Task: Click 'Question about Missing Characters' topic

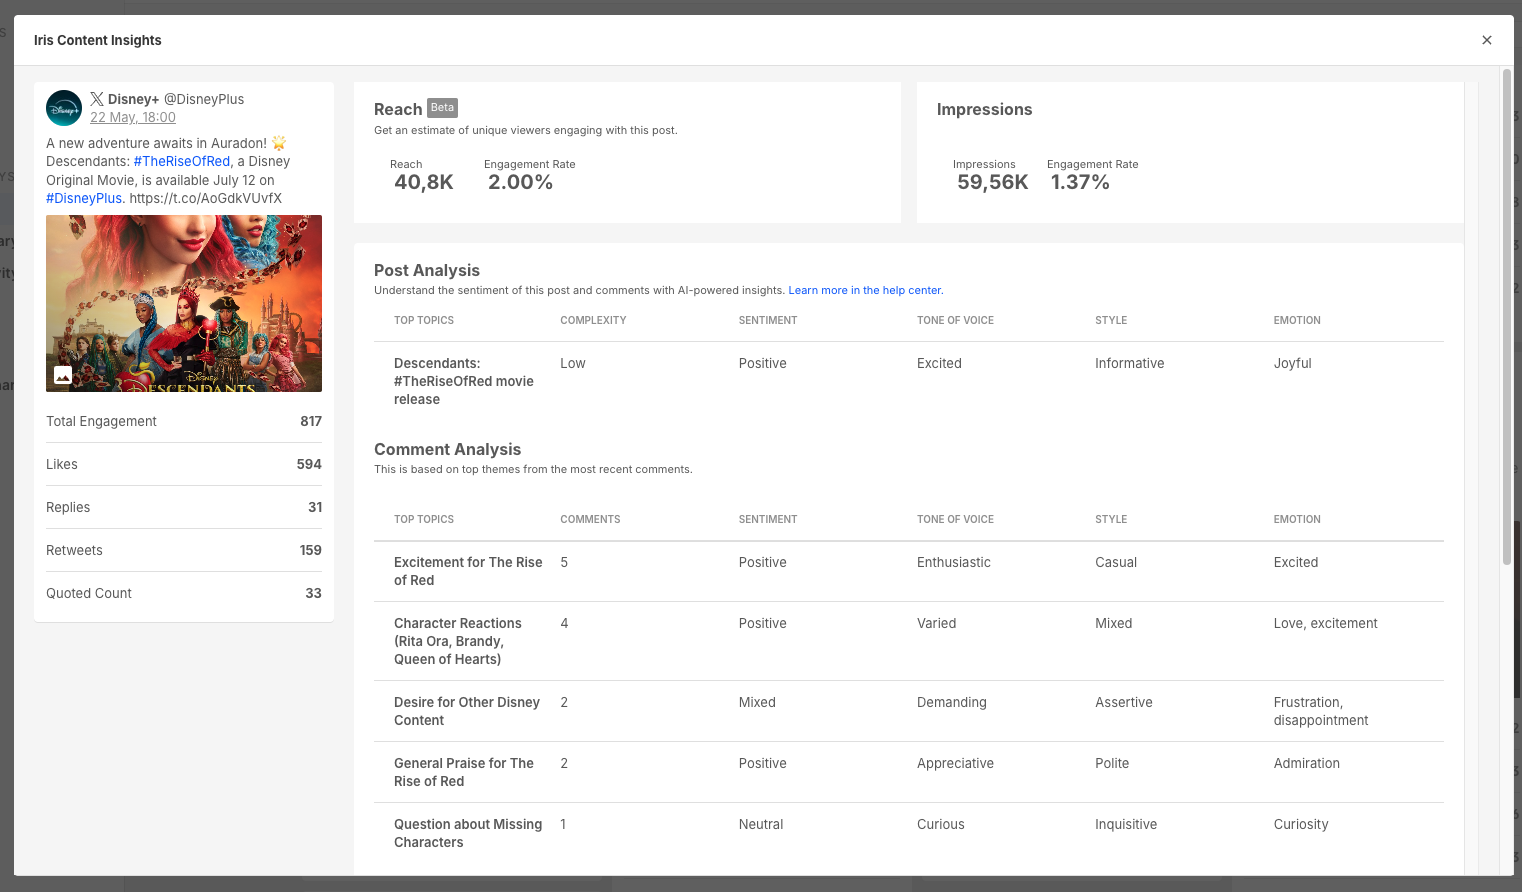Action: 468,833
